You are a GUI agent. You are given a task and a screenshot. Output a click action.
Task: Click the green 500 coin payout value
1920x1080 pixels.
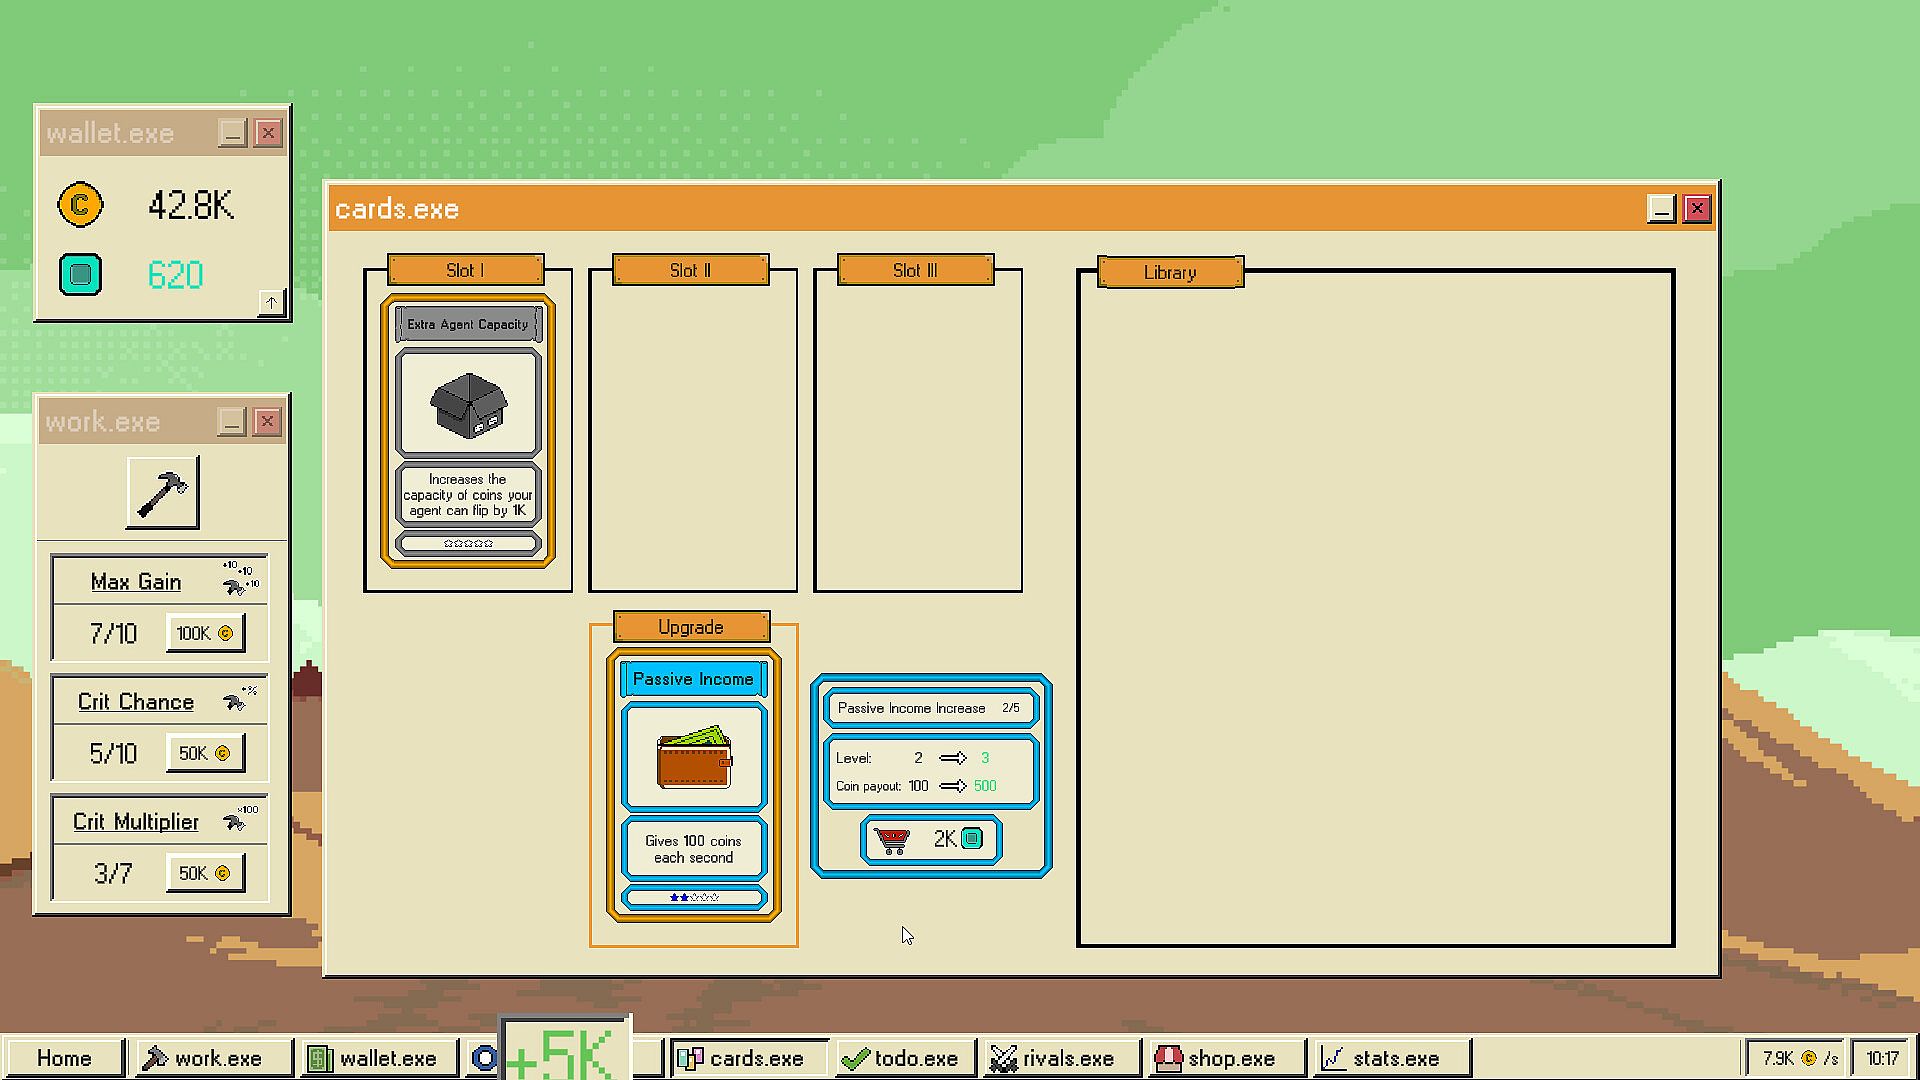[985, 786]
